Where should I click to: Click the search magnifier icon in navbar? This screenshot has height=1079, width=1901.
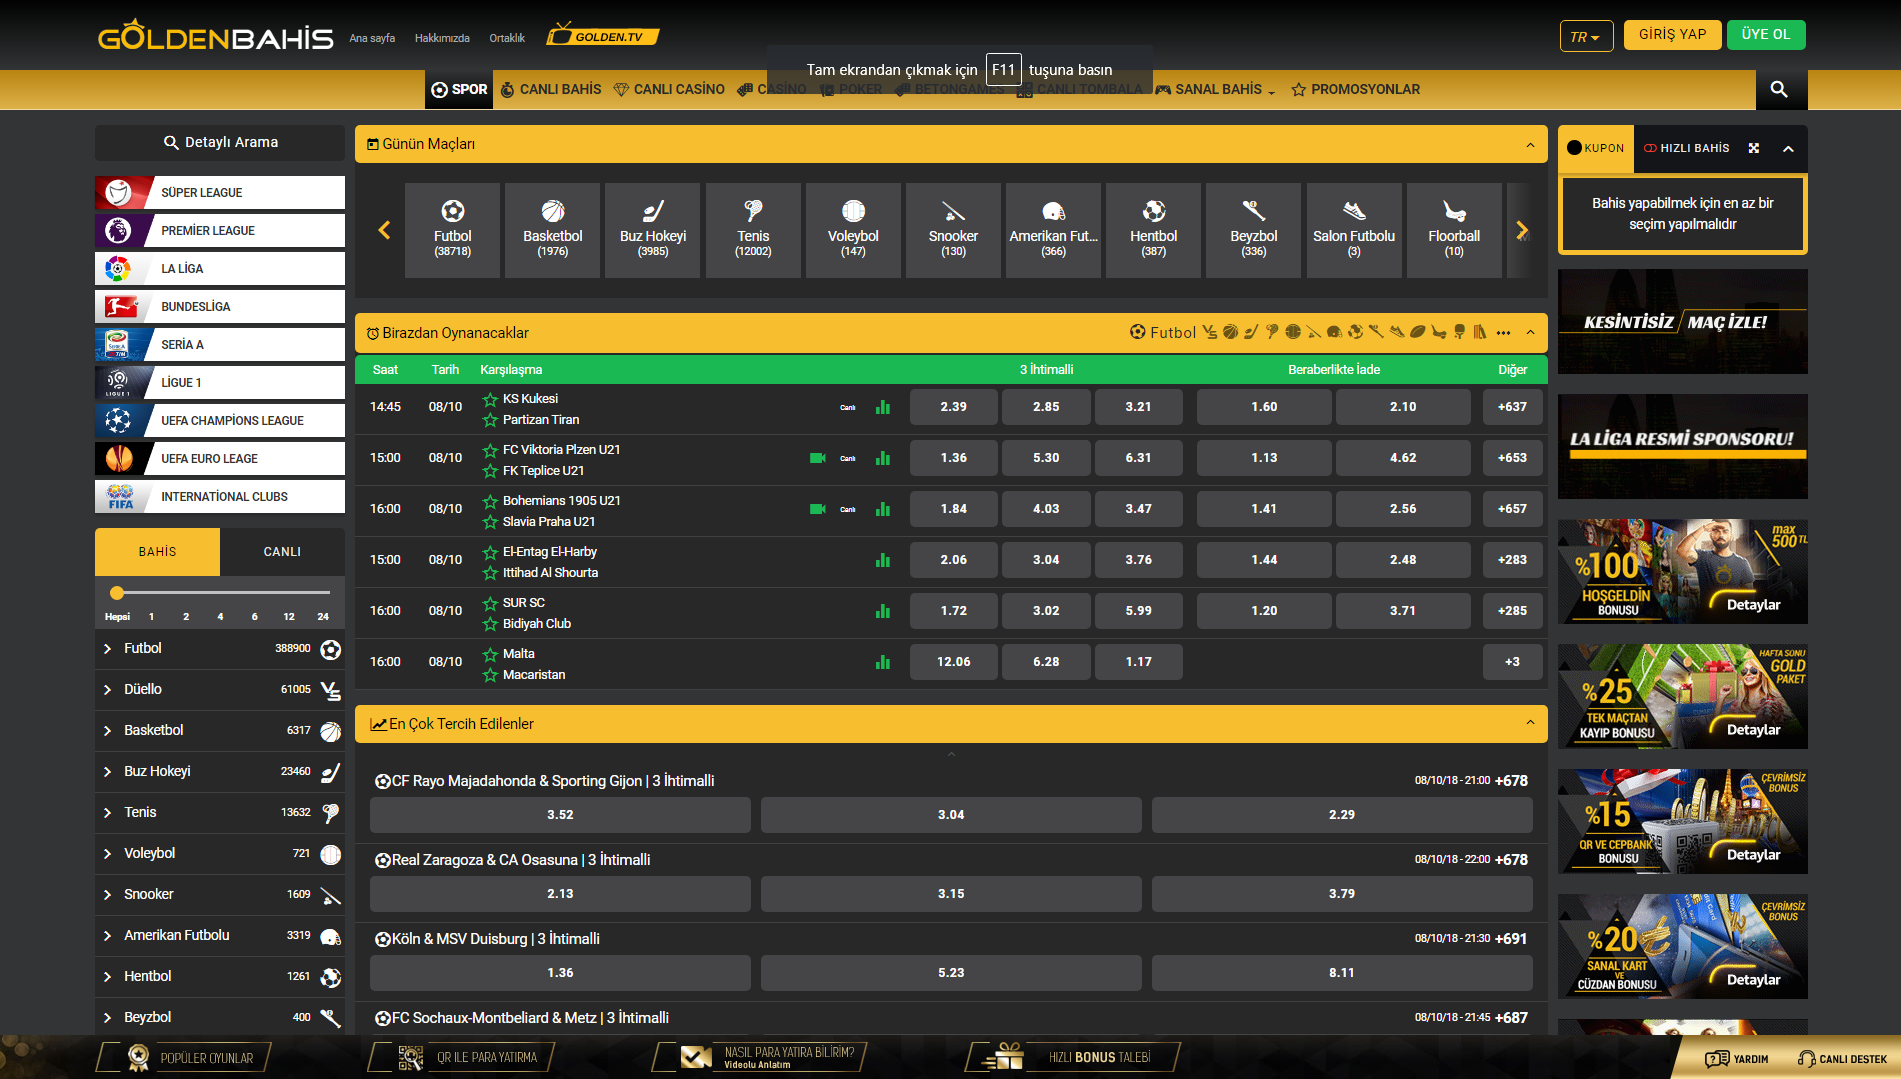(1779, 89)
